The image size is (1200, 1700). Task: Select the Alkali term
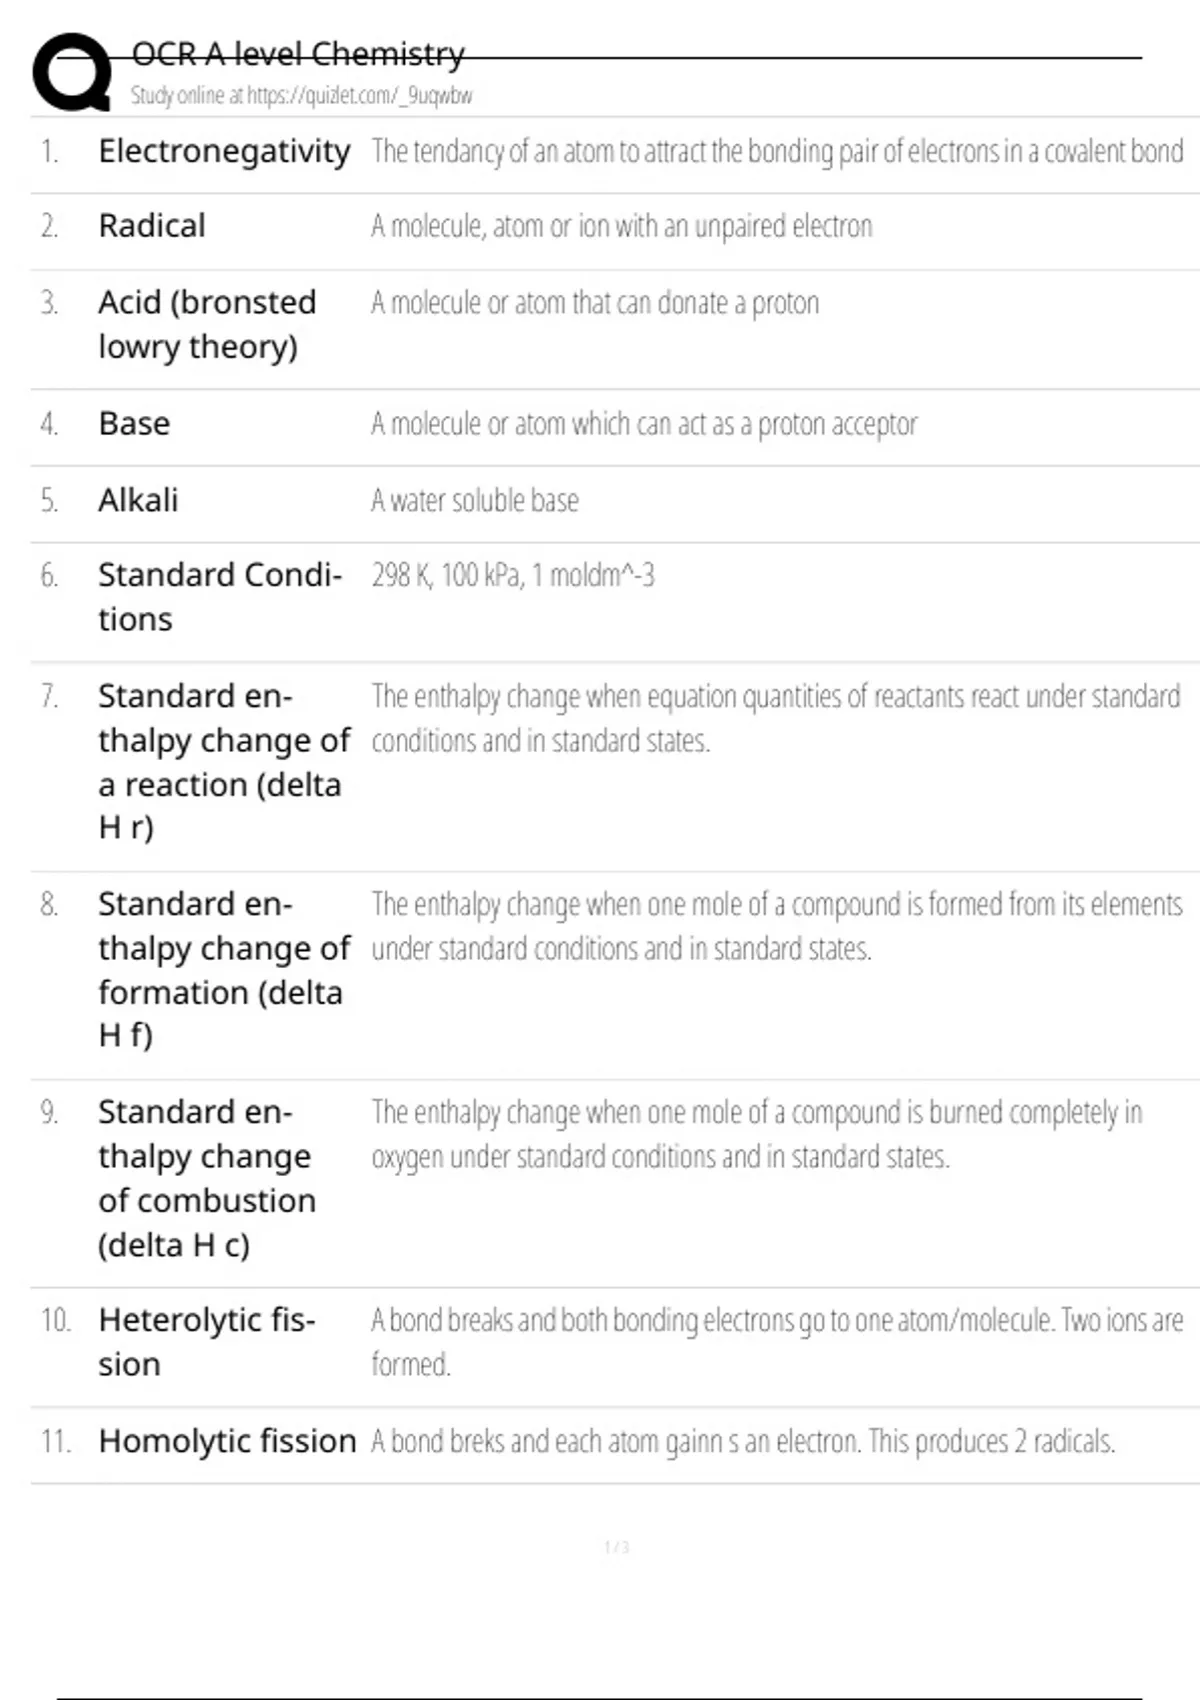138,500
